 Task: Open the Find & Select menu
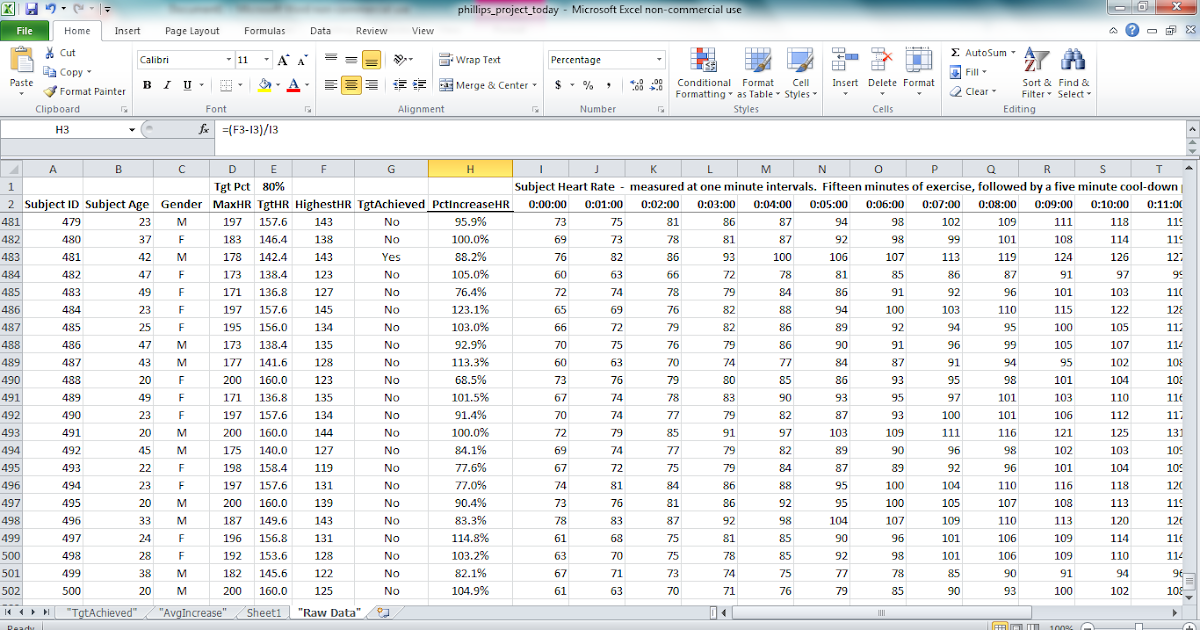point(1074,72)
